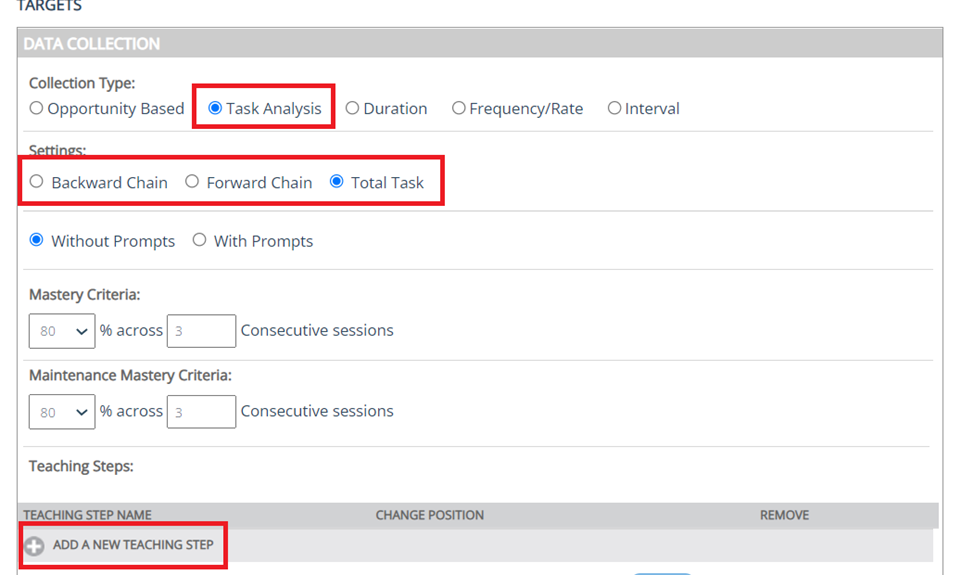Pick Frequency/Rate collection type
The height and width of the screenshot is (575, 974).
458,109
